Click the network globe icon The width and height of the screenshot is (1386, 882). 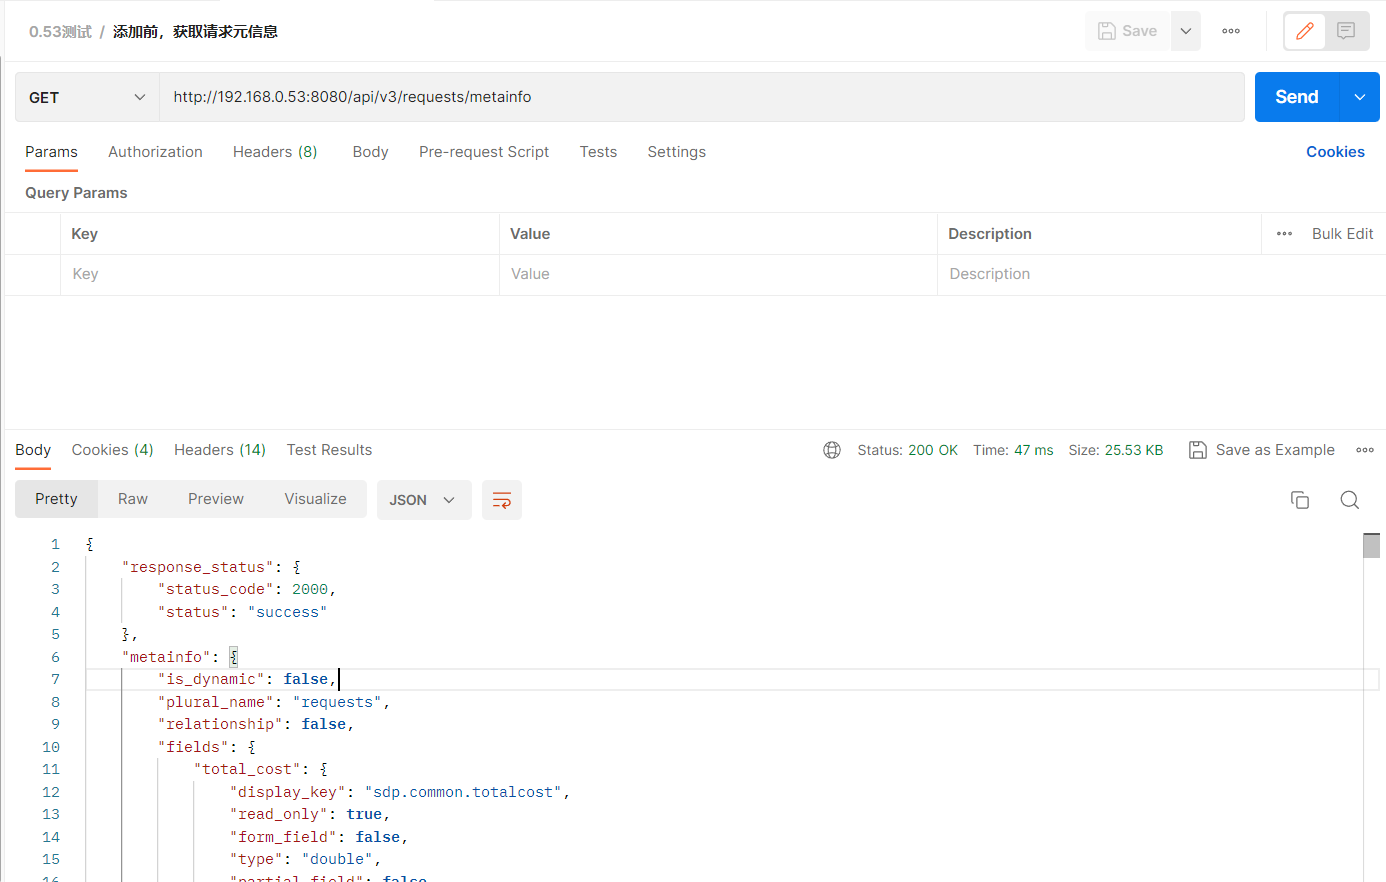click(832, 450)
